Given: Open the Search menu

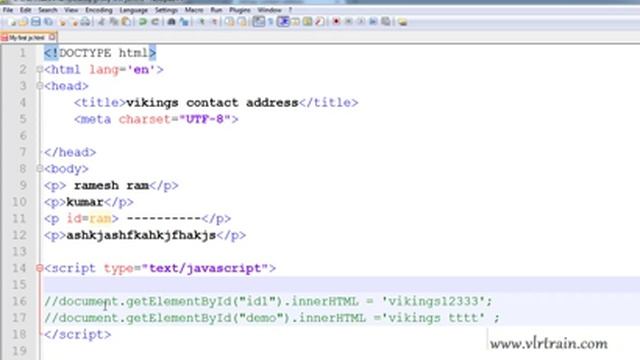Looking at the screenshot, I should coord(48,10).
